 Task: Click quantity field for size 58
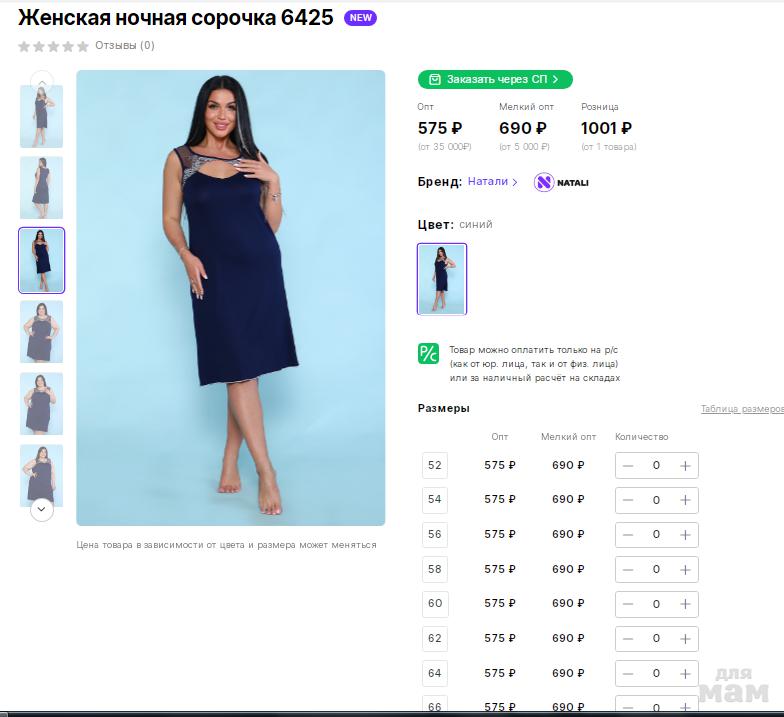(656, 569)
